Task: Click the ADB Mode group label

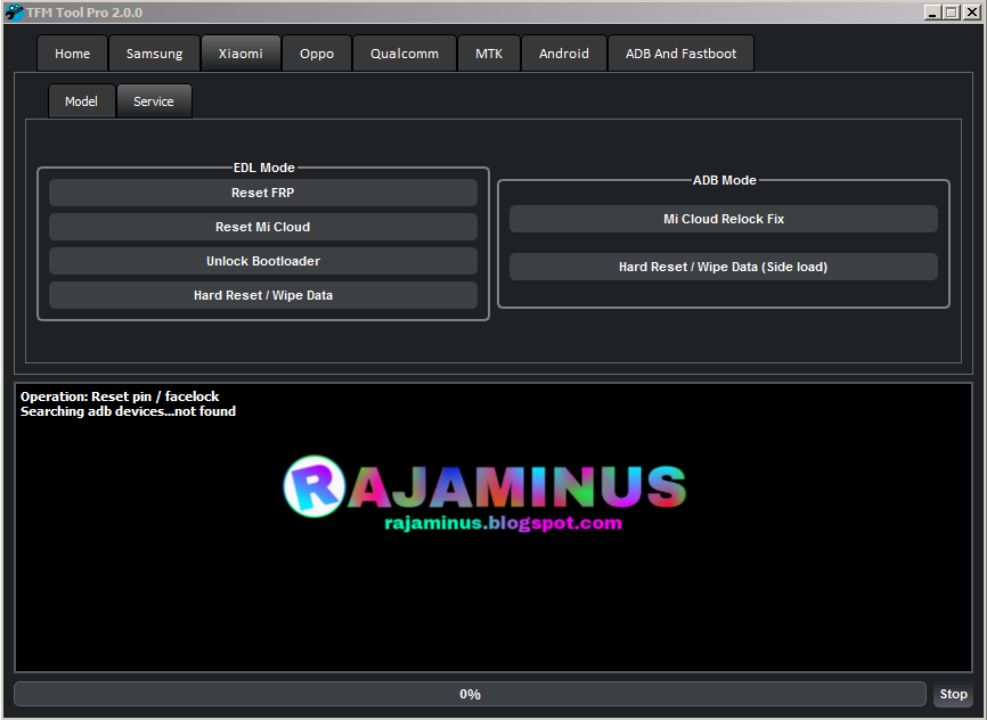Action: (725, 180)
